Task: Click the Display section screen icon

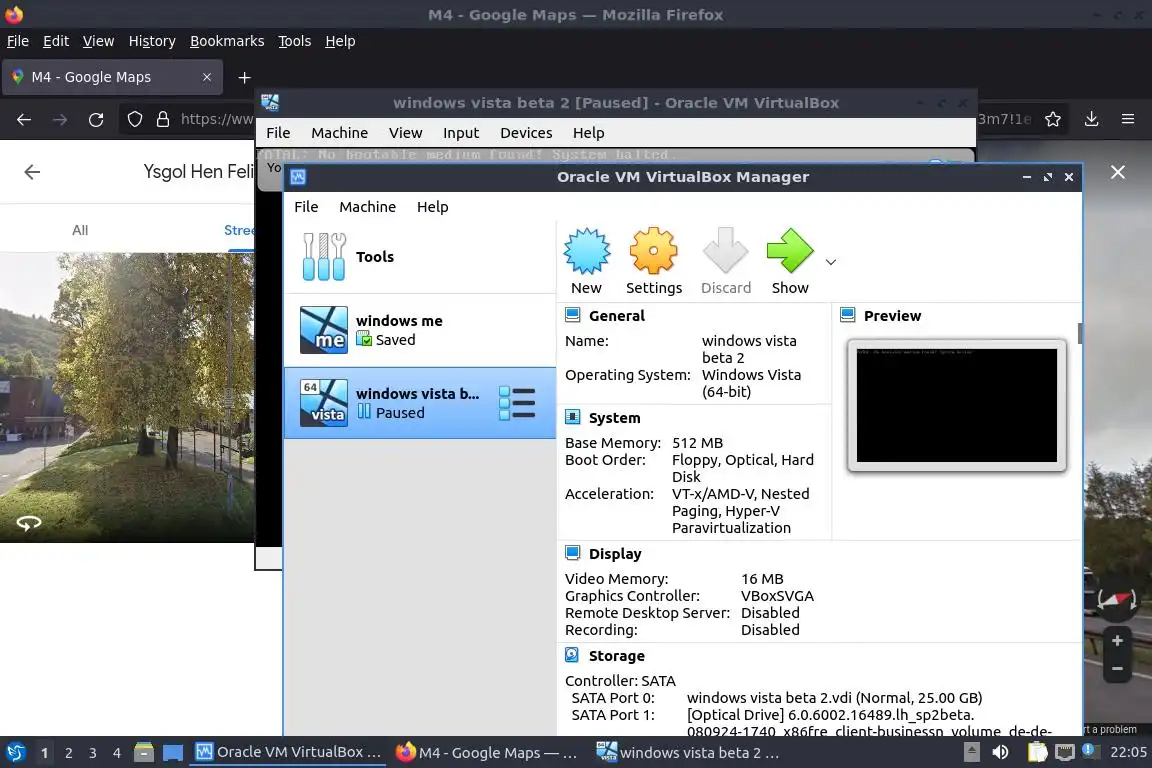Action: point(572,553)
